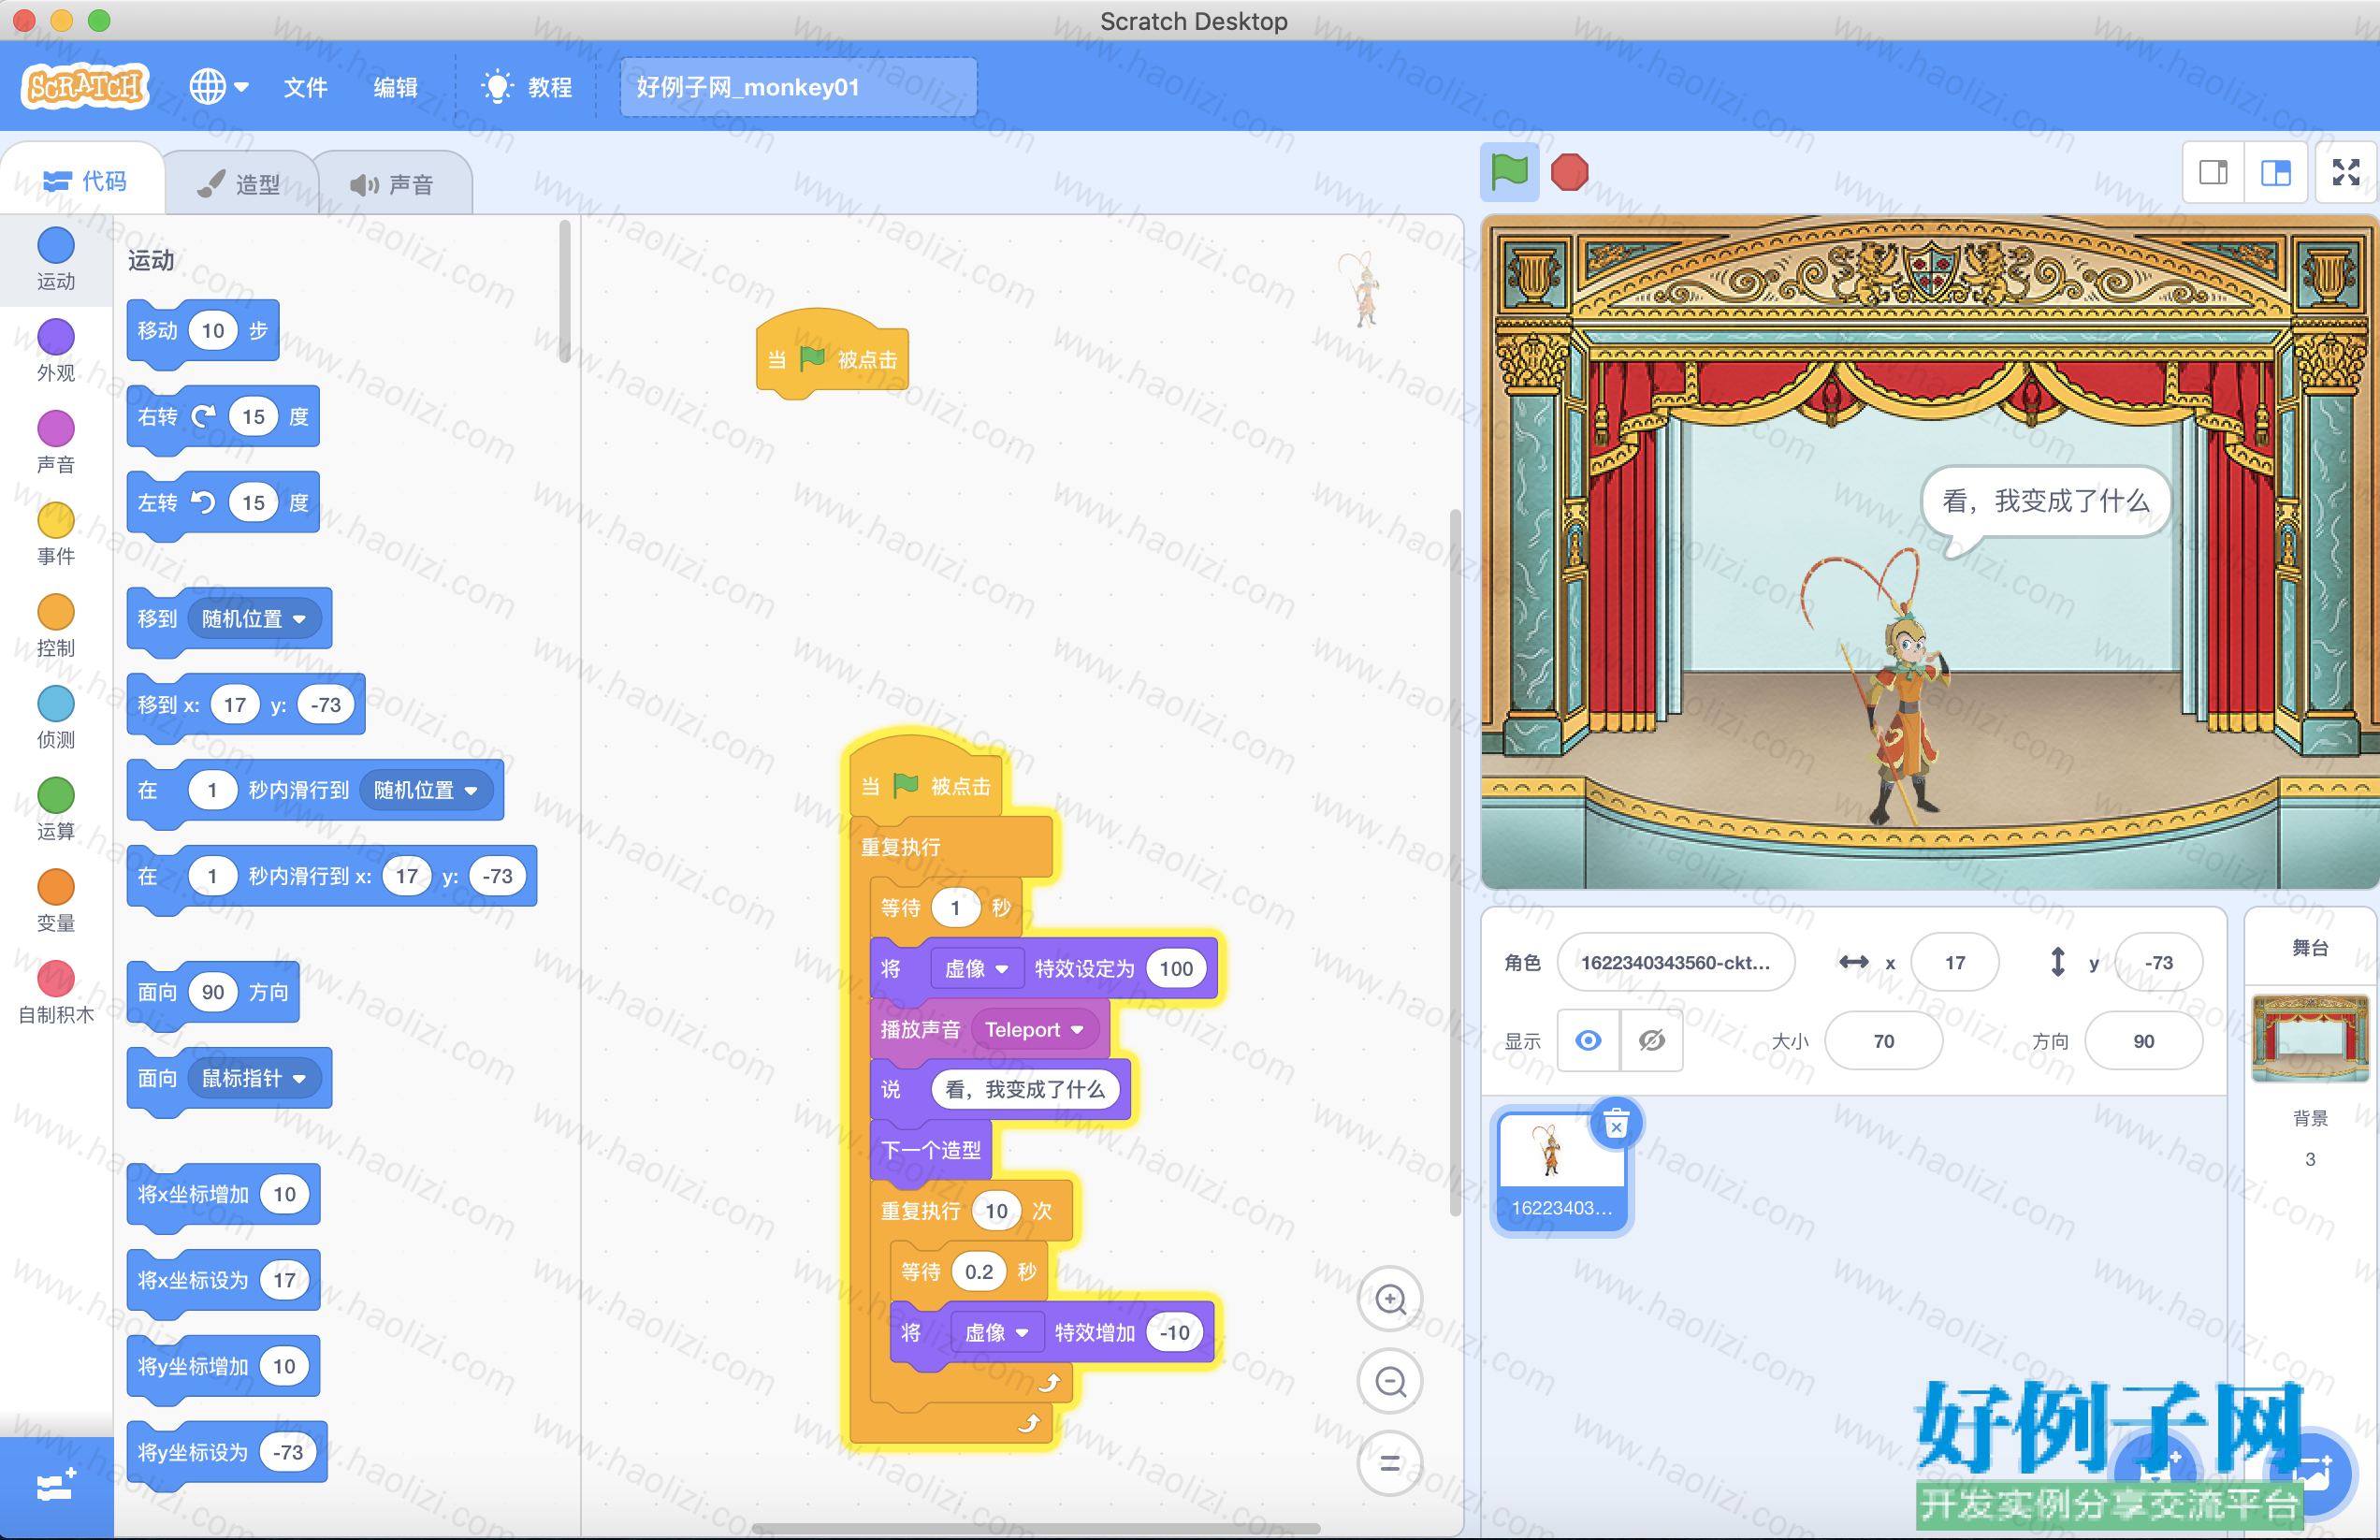The image size is (2380, 1540).
Task: Click the 下一个造型 block in script
Action: (932, 1150)
